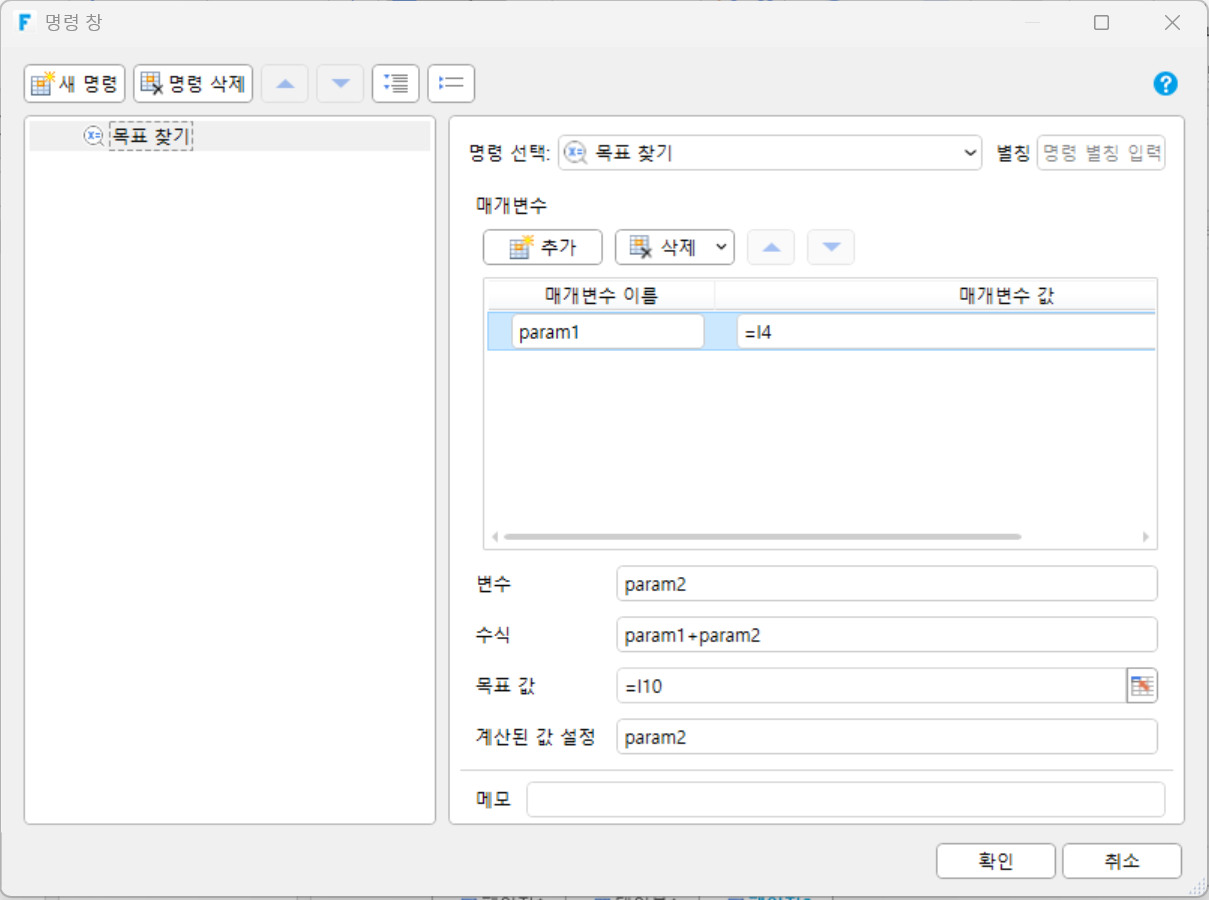The height and width of the screenshot is (900, 1209).
Task: Click the left arrow of the parameter table scrollbar
Action: 494,537
